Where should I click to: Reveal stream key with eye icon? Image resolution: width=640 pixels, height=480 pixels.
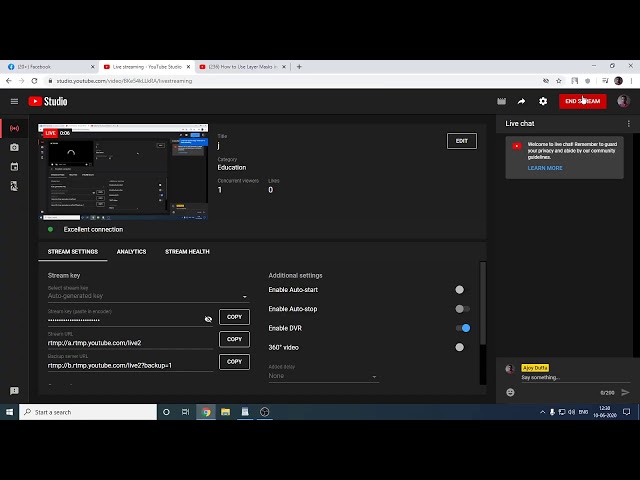(x=208, y=319)
